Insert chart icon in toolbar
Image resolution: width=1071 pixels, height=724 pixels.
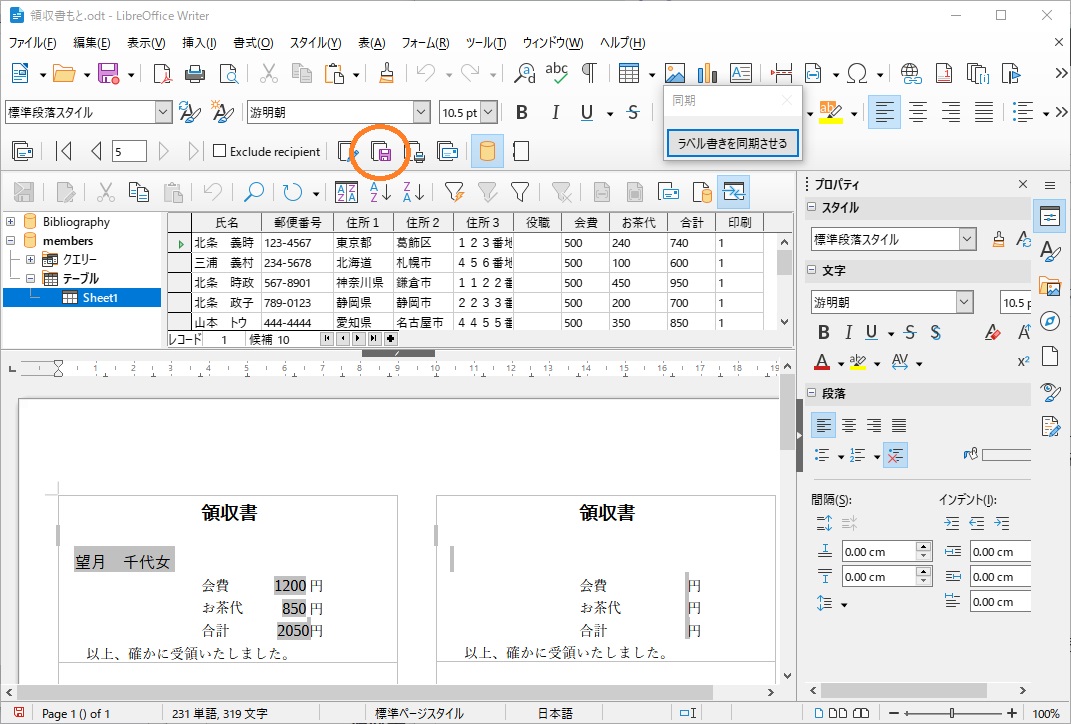tap(708, 73)
